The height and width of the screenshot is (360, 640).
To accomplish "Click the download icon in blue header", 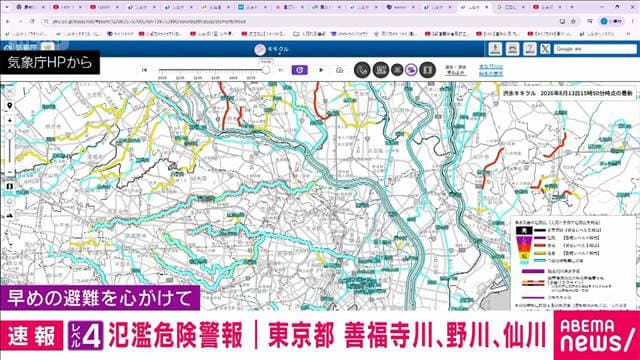I will (x=495, y=49).
